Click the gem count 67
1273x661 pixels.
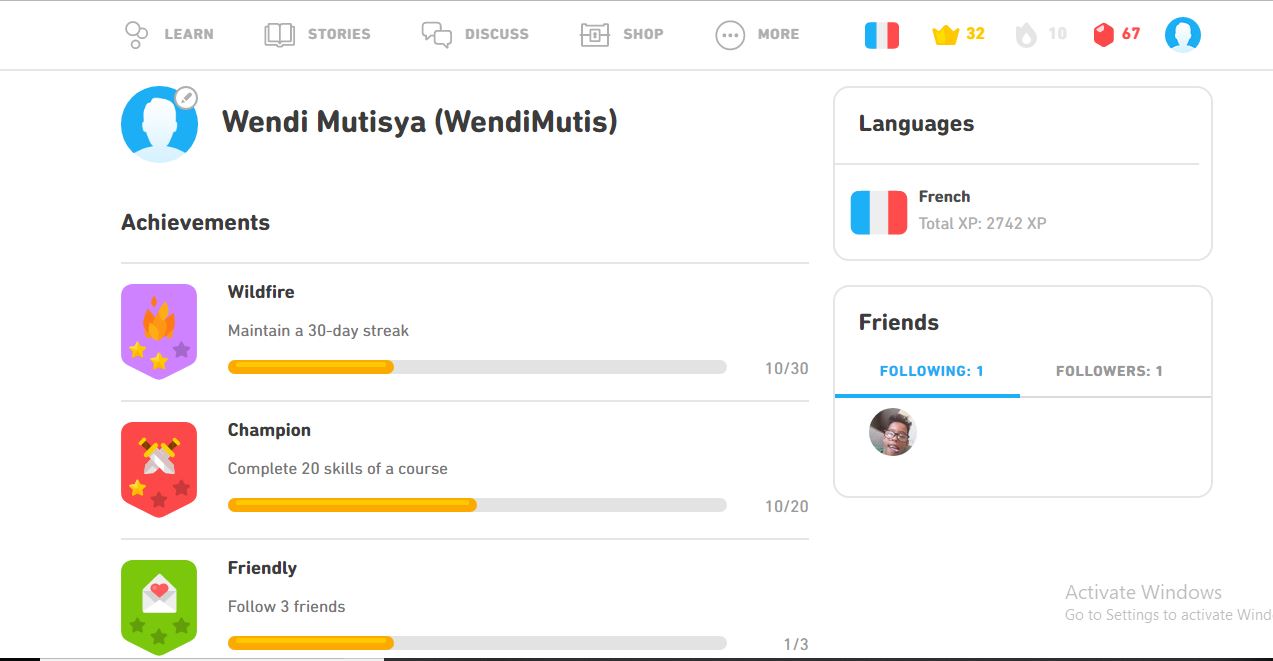click(1131, 34)
